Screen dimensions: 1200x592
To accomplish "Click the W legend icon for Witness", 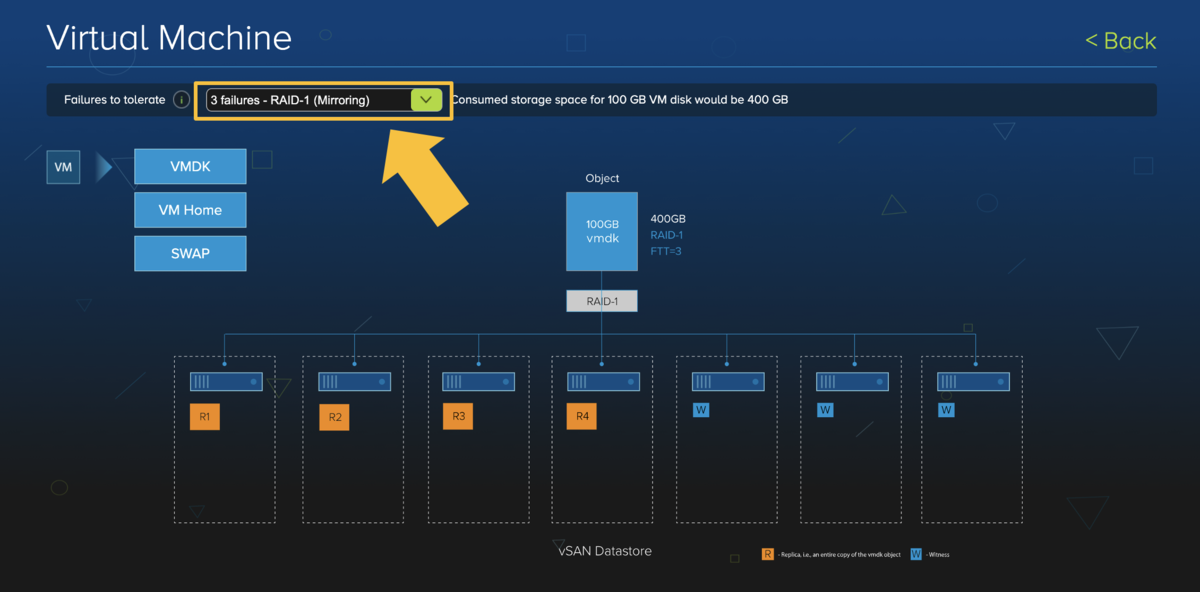I will tap(914, 553).
